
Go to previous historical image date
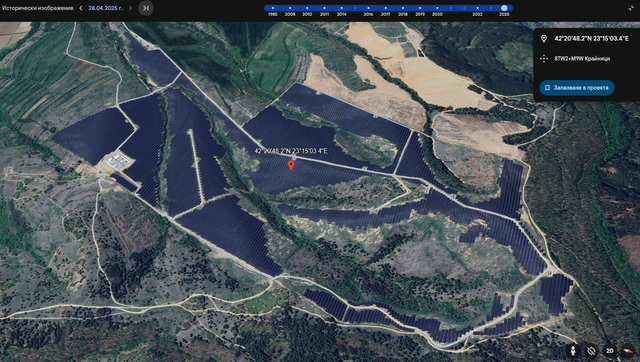pyautogui.click(x=81, y=8)
